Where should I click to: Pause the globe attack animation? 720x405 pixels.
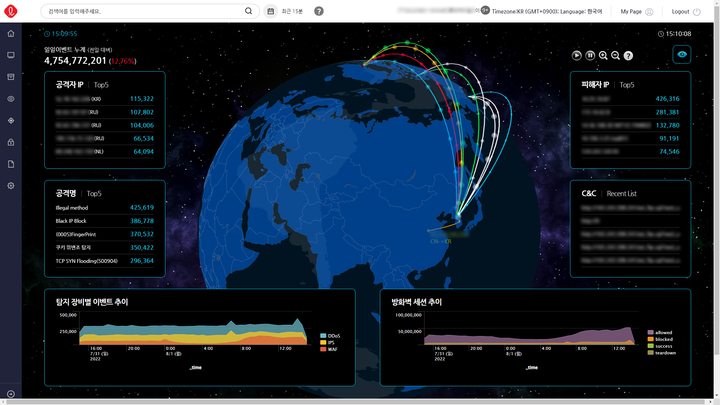590,56
